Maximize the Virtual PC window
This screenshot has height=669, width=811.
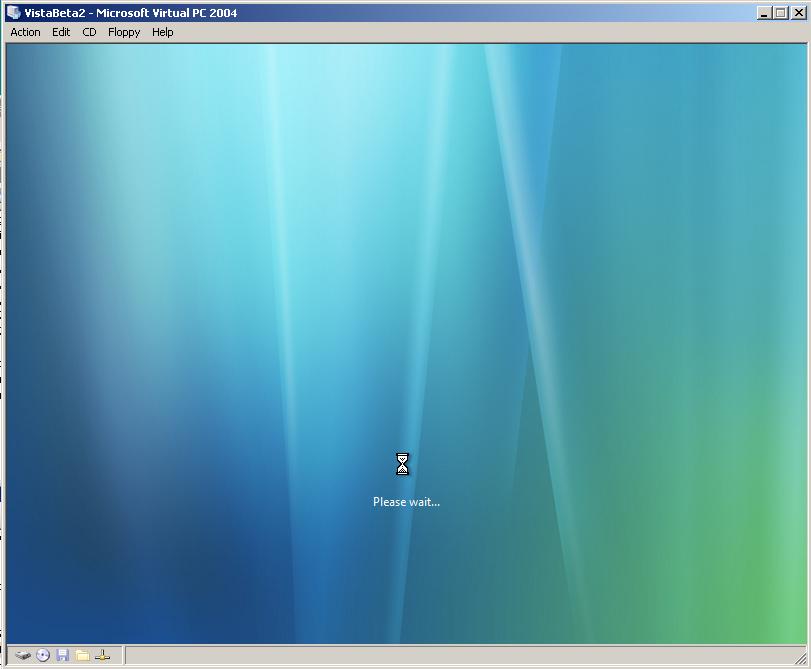(780, 13)
